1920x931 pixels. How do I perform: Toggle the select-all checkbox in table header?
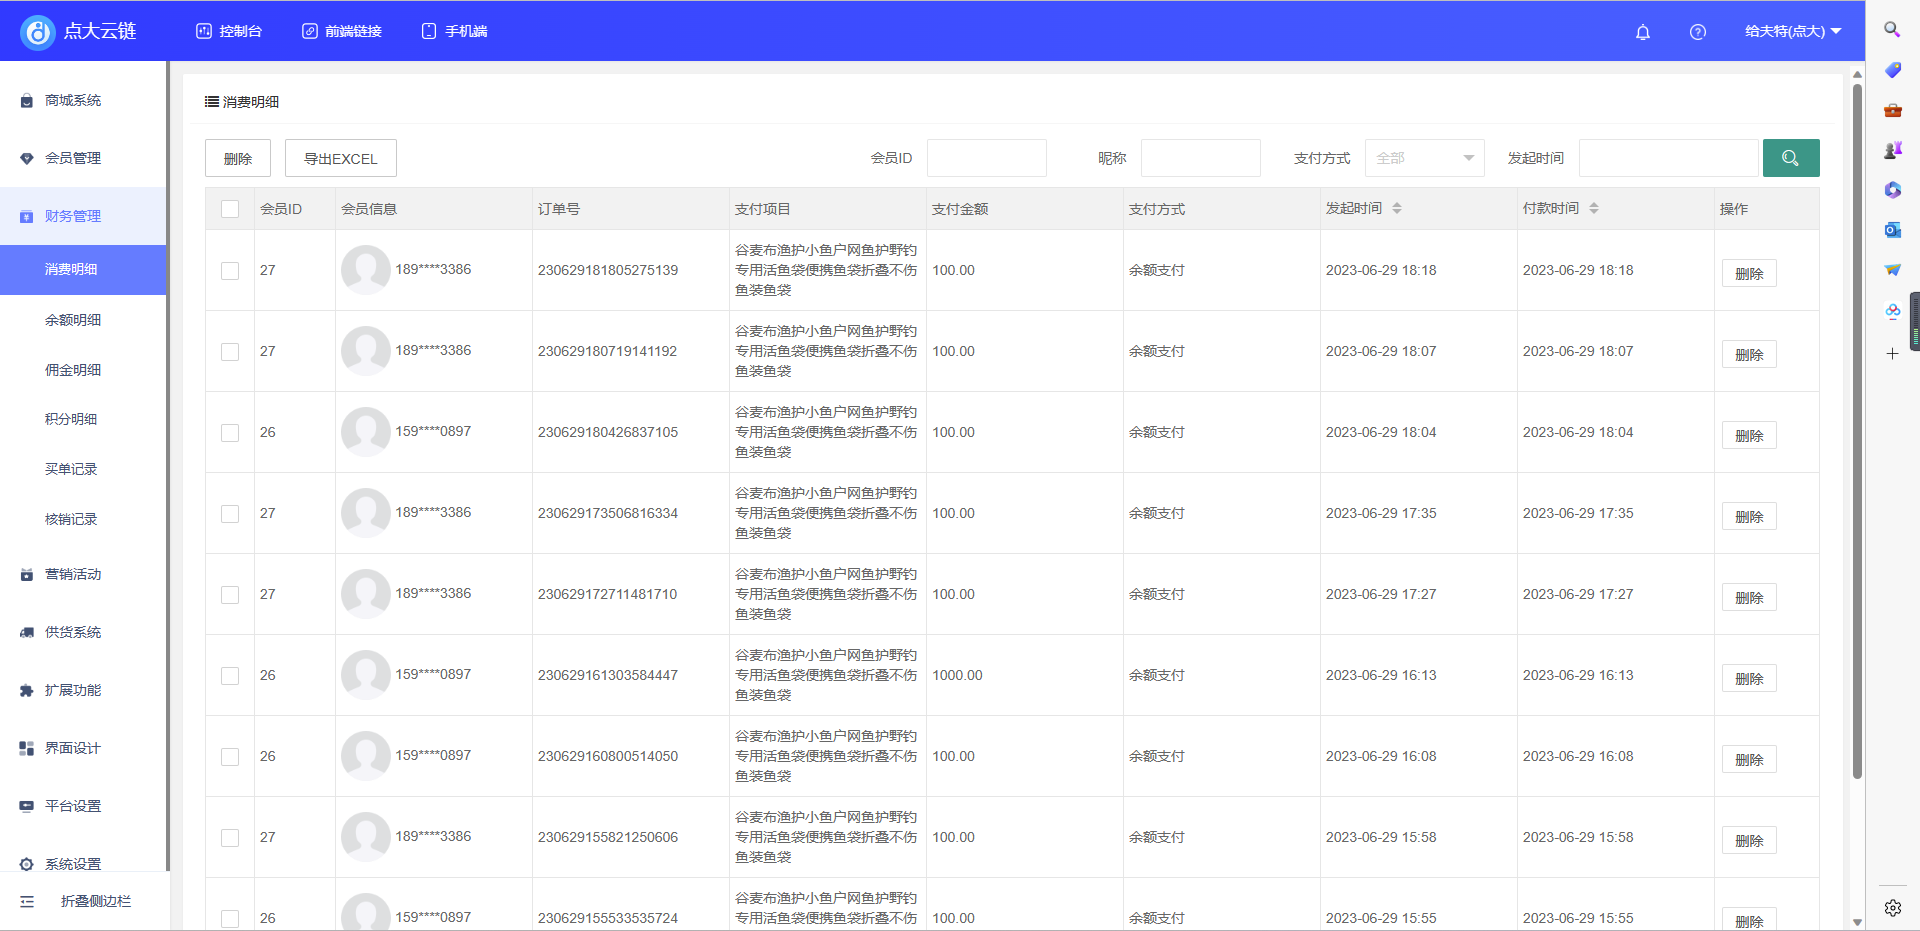(229, 209)
